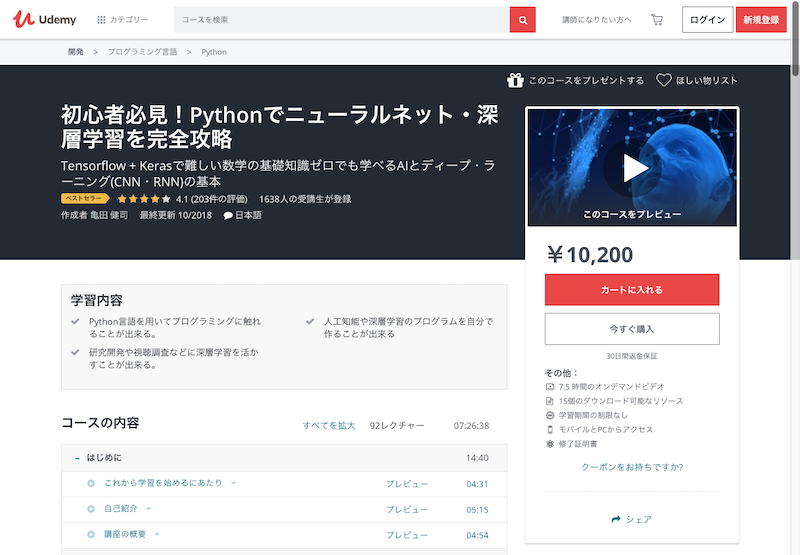Click play icon beside 自己紹介 lecture
This screenshot has height=555, width=800.
pyautogui.click(x=91, y=509)
